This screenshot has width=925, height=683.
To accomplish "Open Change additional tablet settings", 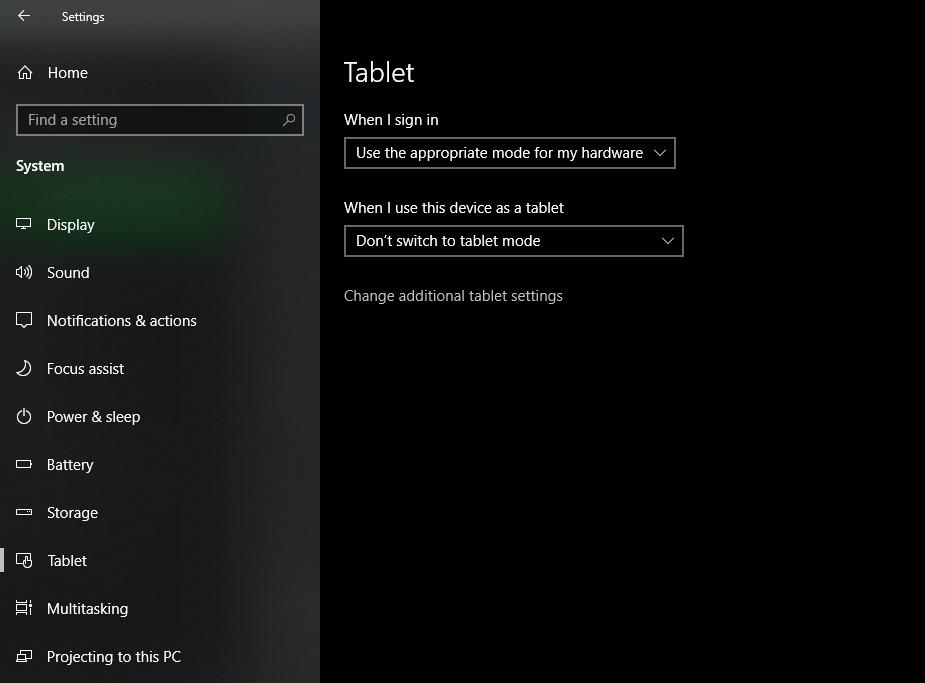I will [453, 295].
